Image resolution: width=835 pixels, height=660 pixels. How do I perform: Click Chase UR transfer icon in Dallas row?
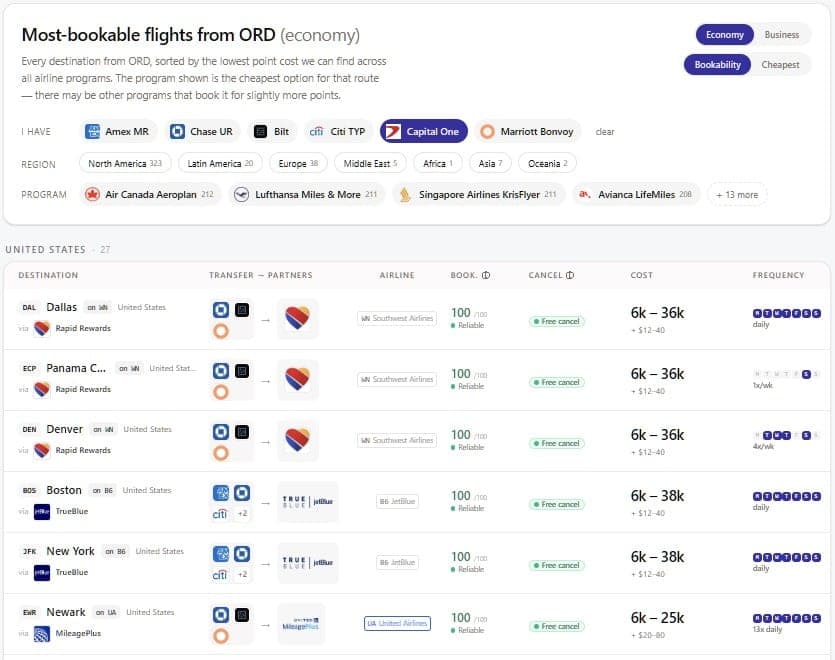[221, 309]
